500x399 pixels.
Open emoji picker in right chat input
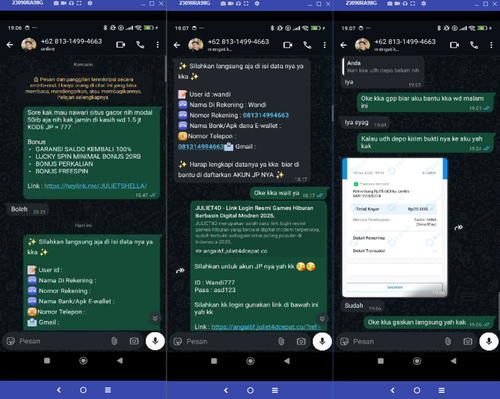pyautogui.click(x=345, y=341)
